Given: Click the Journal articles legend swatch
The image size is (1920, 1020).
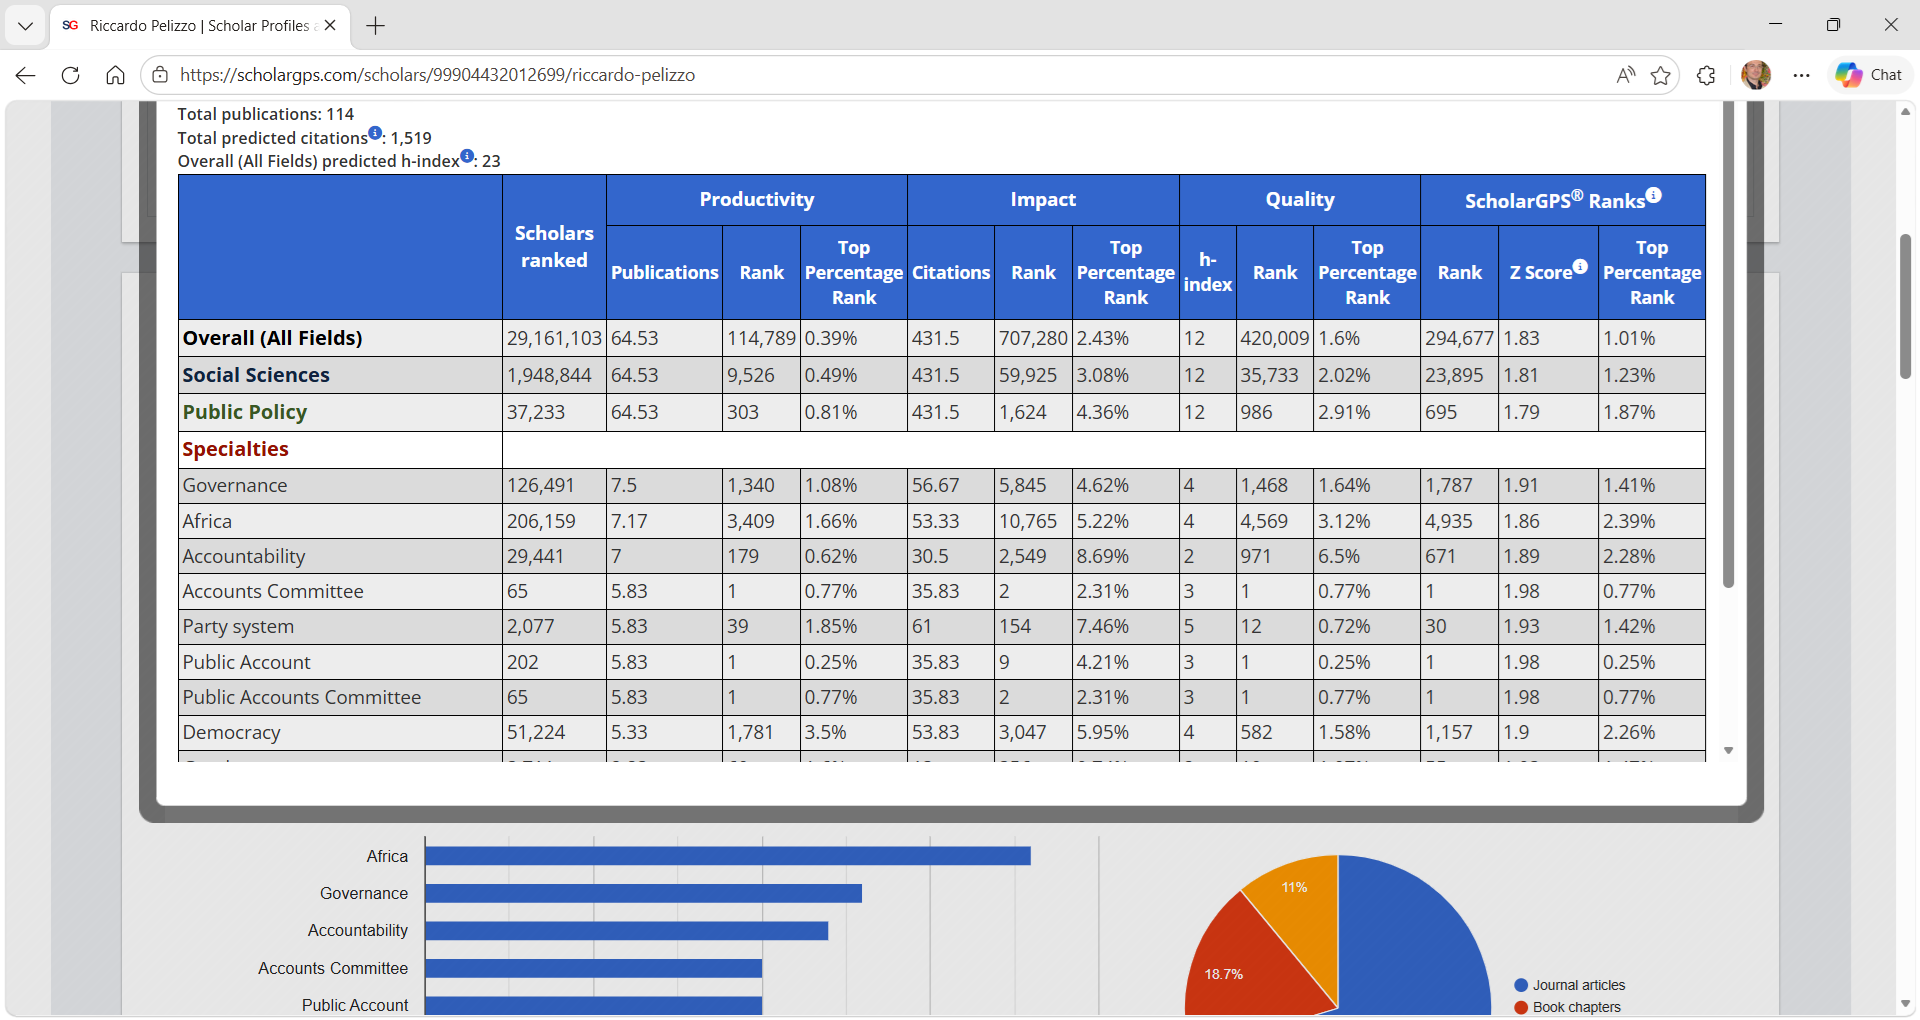Looking at the screenshot, I should 1521,985.
